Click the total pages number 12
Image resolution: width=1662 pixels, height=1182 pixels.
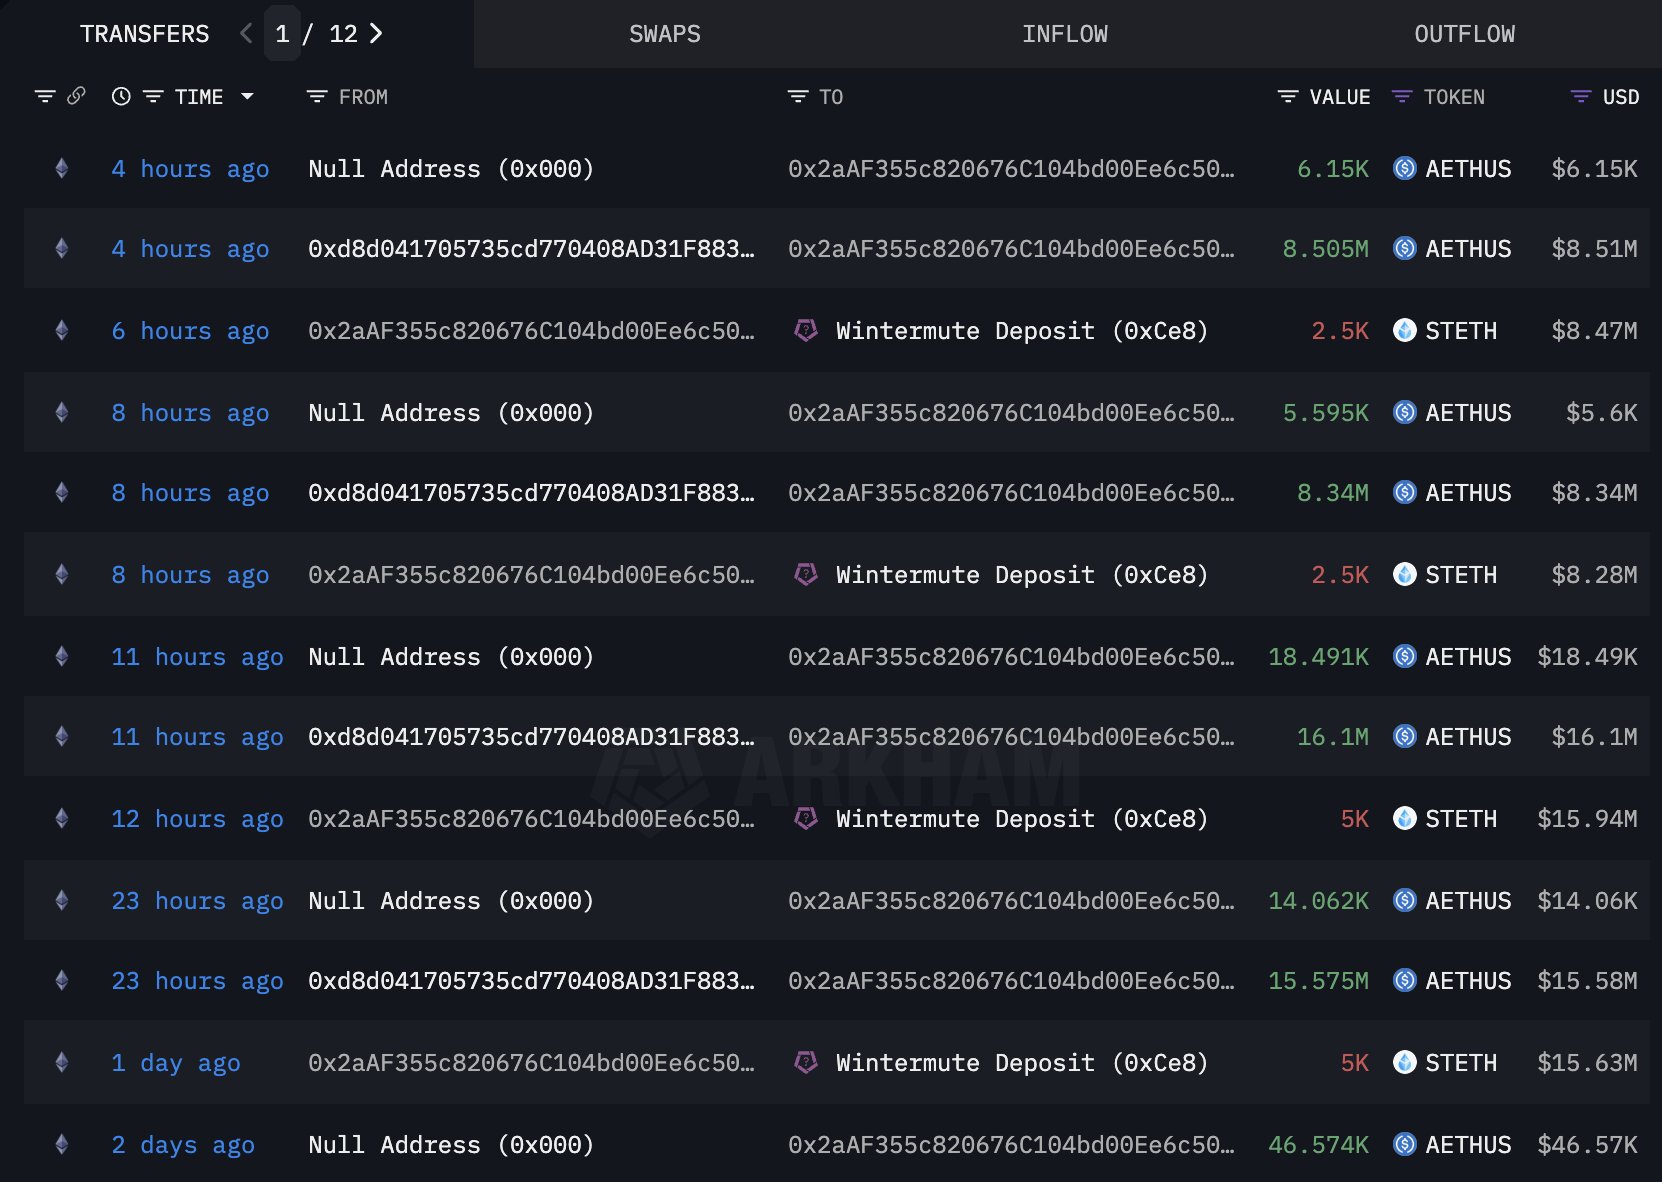[343, 34]
